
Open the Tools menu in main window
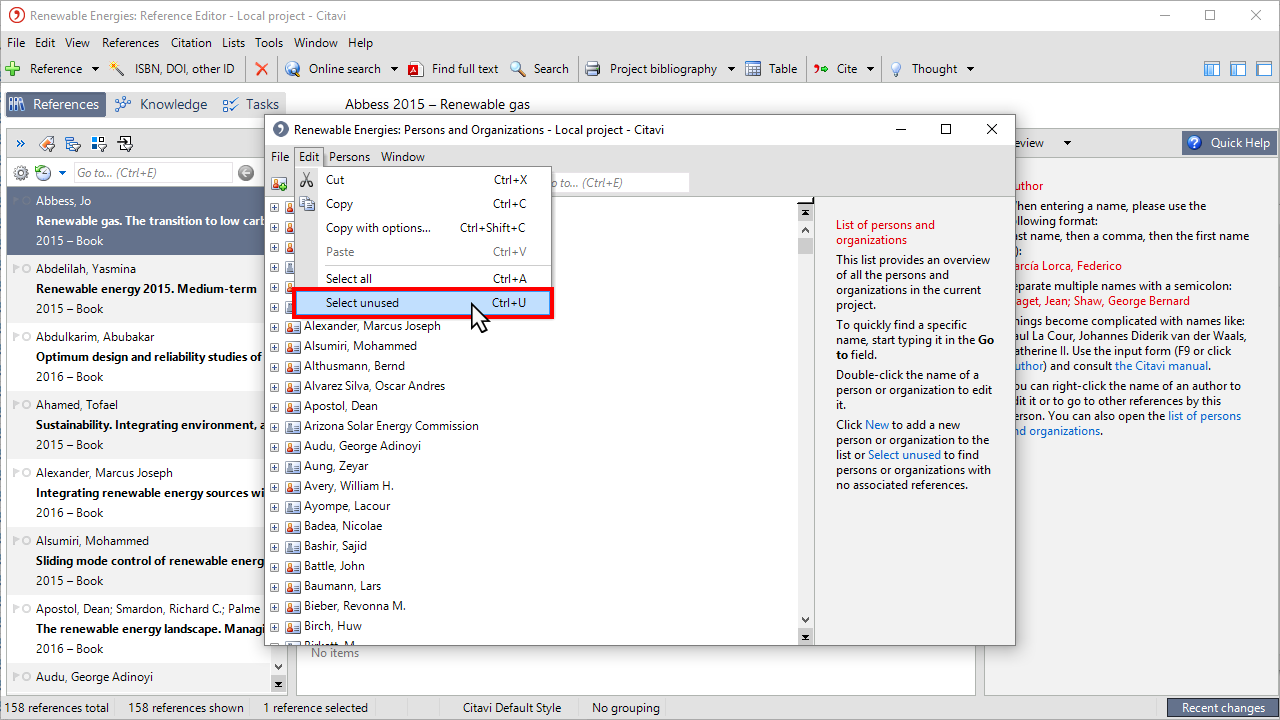(269, 43)
